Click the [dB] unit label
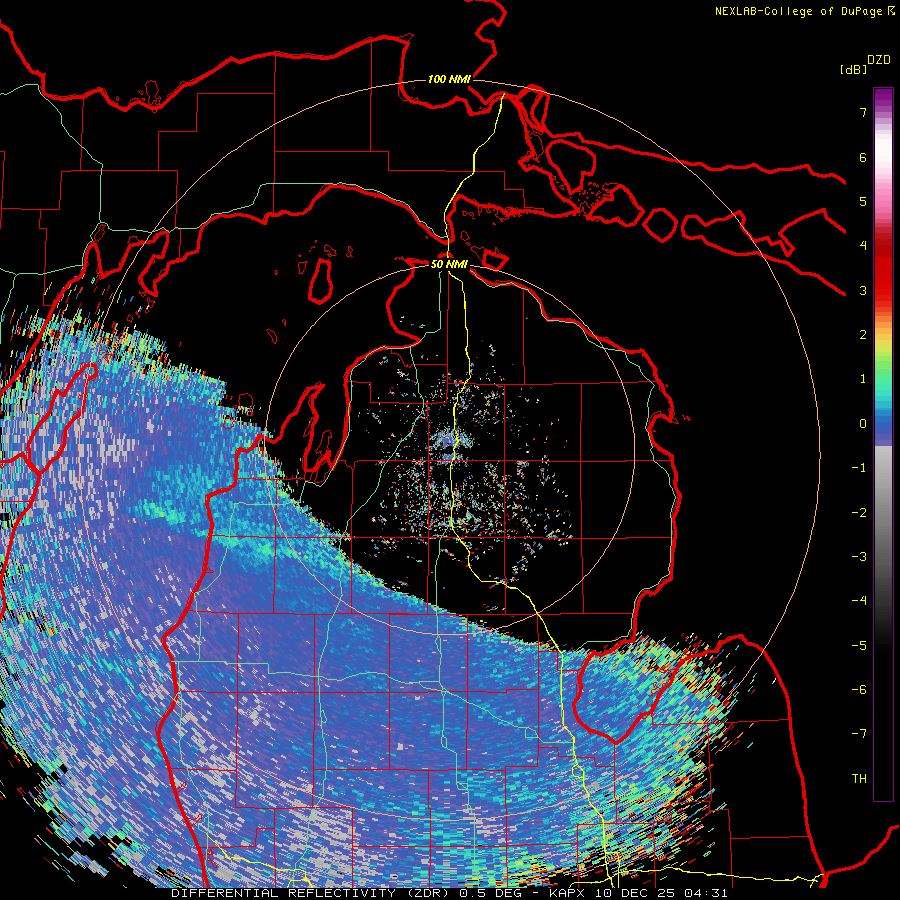The image size is (900, 900). [853, 70]
